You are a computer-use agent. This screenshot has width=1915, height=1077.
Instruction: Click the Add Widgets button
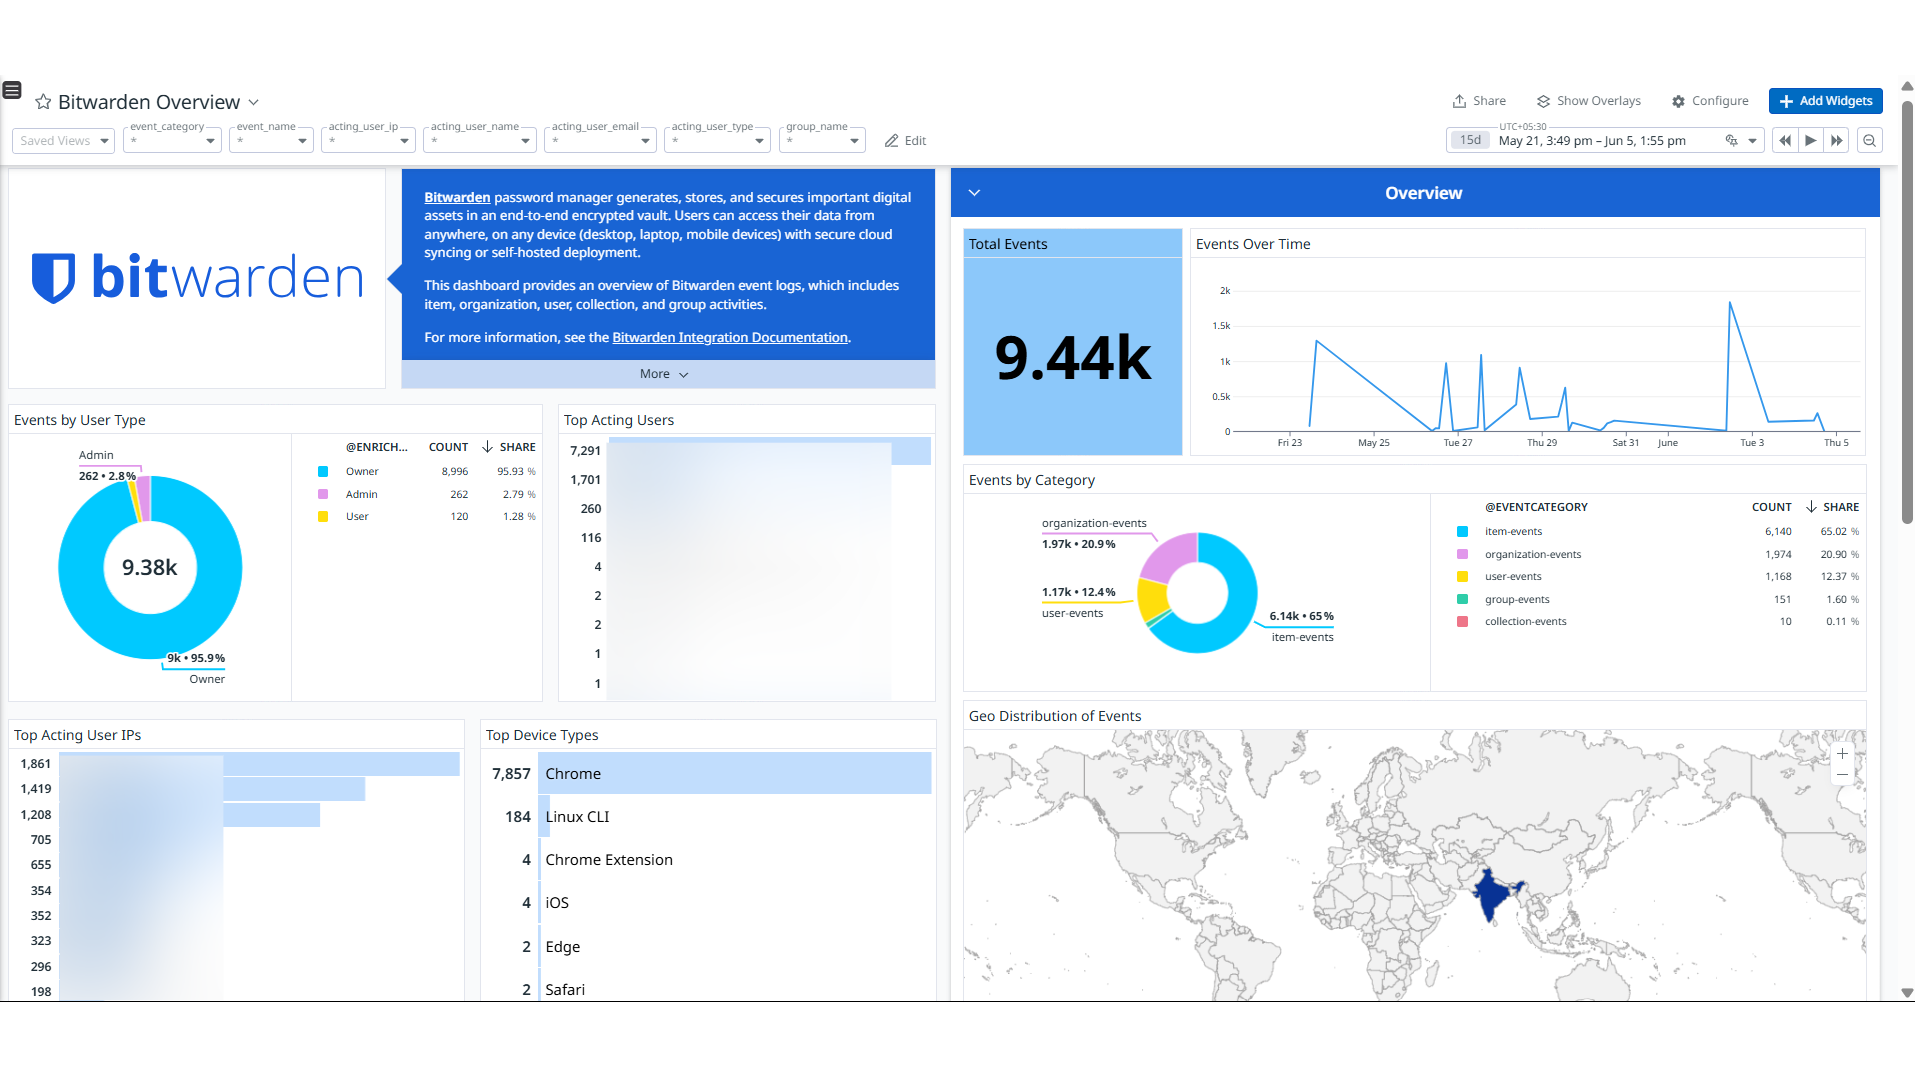pyautogui.click(x=1825, y=101)
